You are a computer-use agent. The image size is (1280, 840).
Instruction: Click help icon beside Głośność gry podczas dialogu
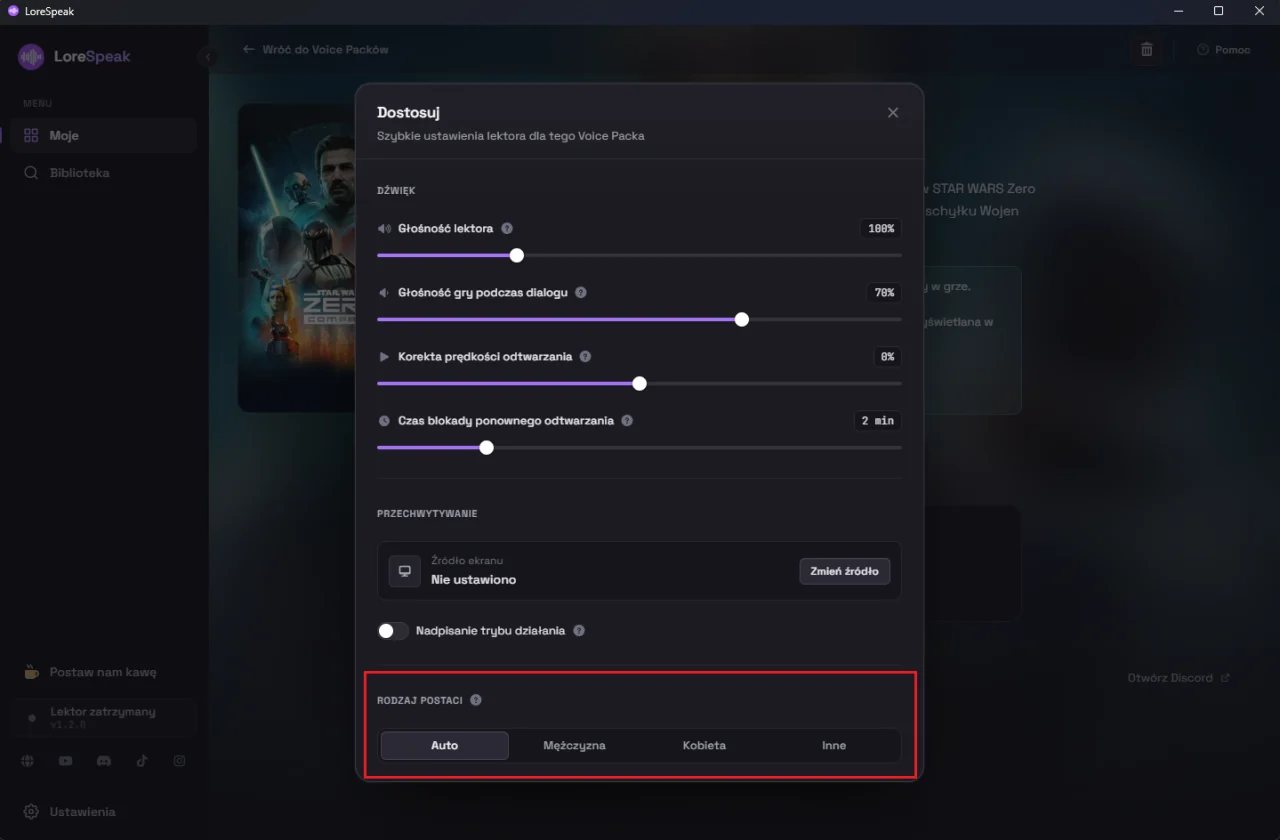tap(581, 293)
